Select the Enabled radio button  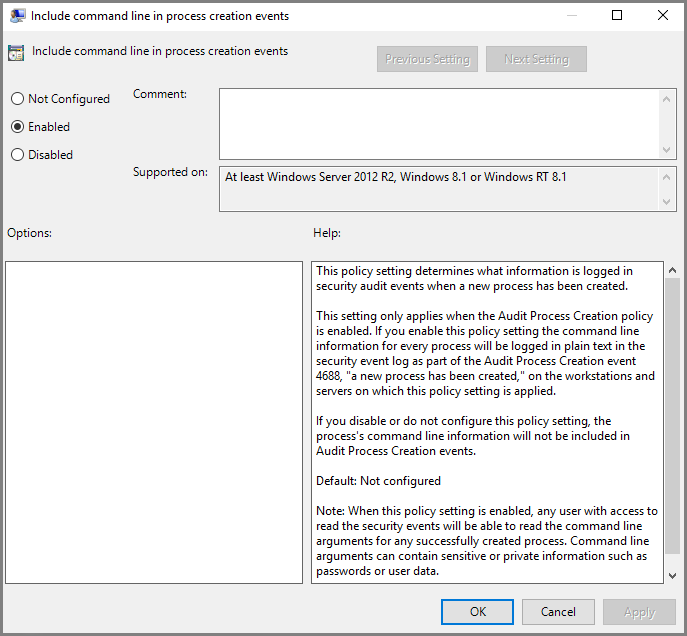point(17,127)
